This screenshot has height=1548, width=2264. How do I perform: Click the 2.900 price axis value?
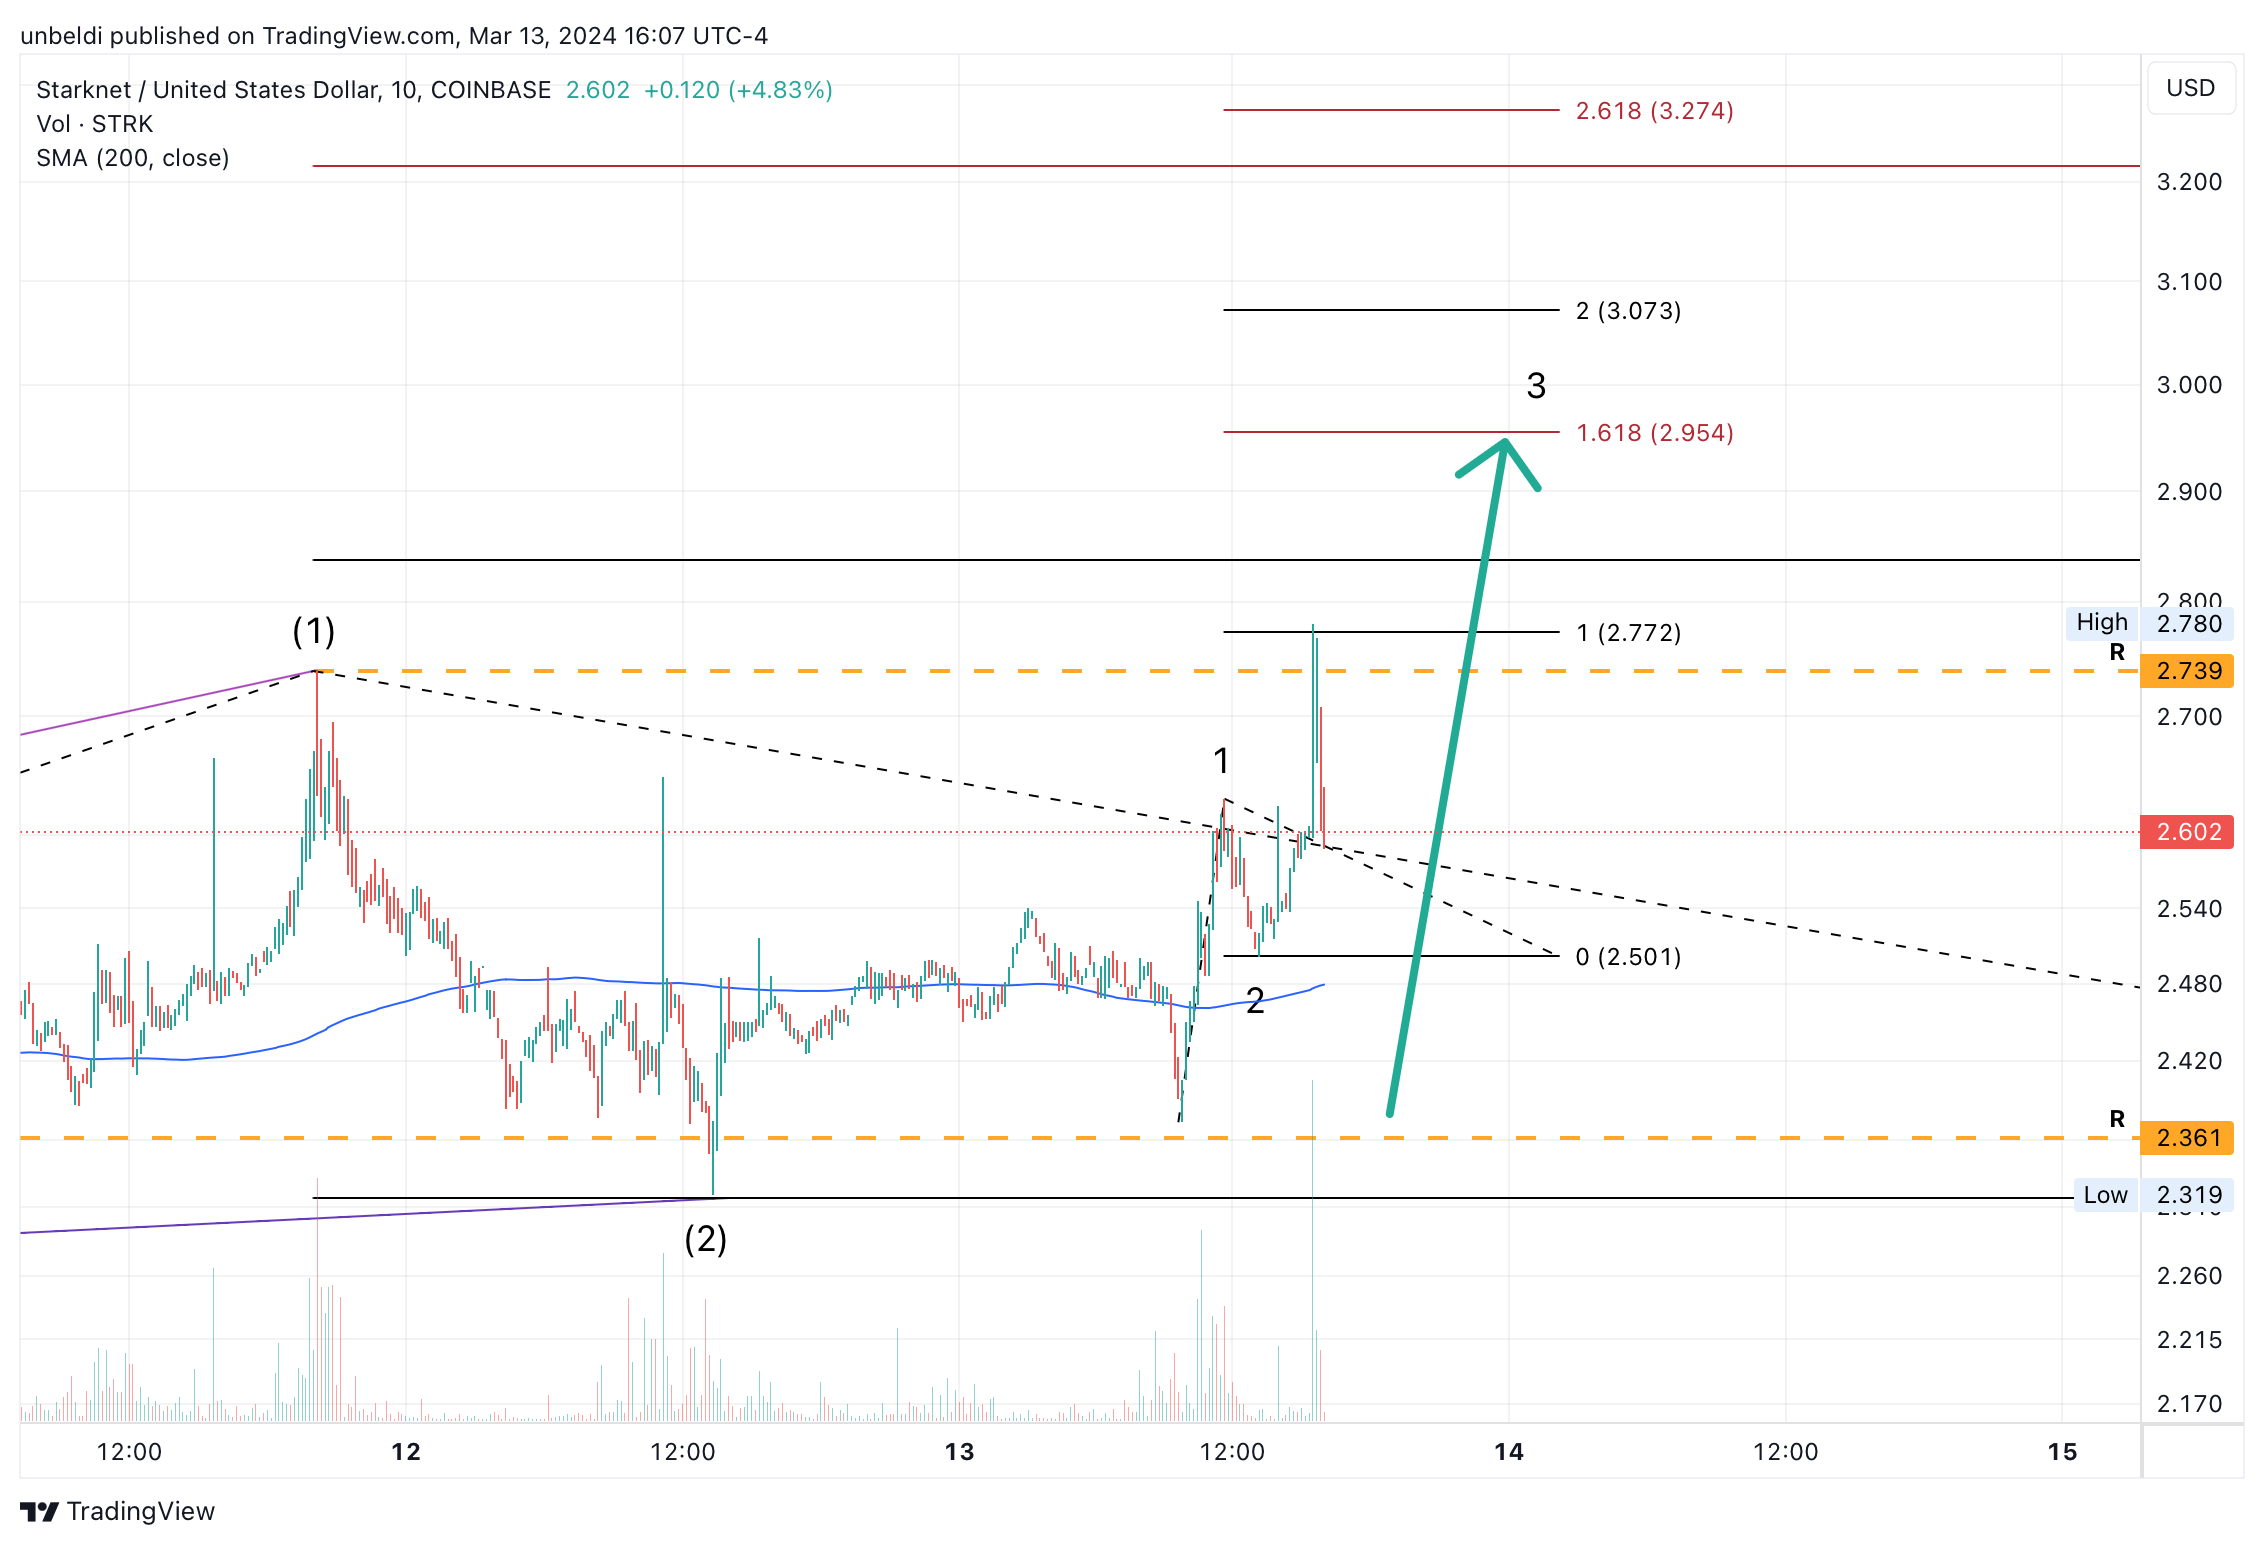coord(2189,492)
